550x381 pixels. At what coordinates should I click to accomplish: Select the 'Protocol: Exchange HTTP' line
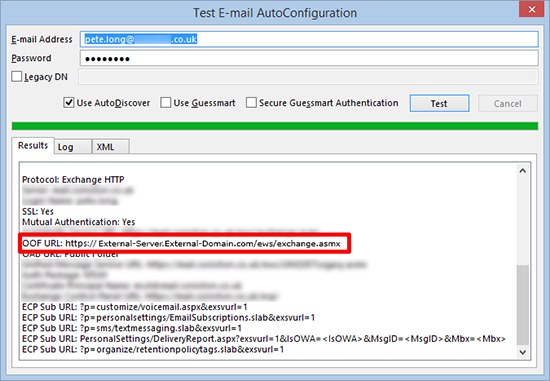point(73,180)
